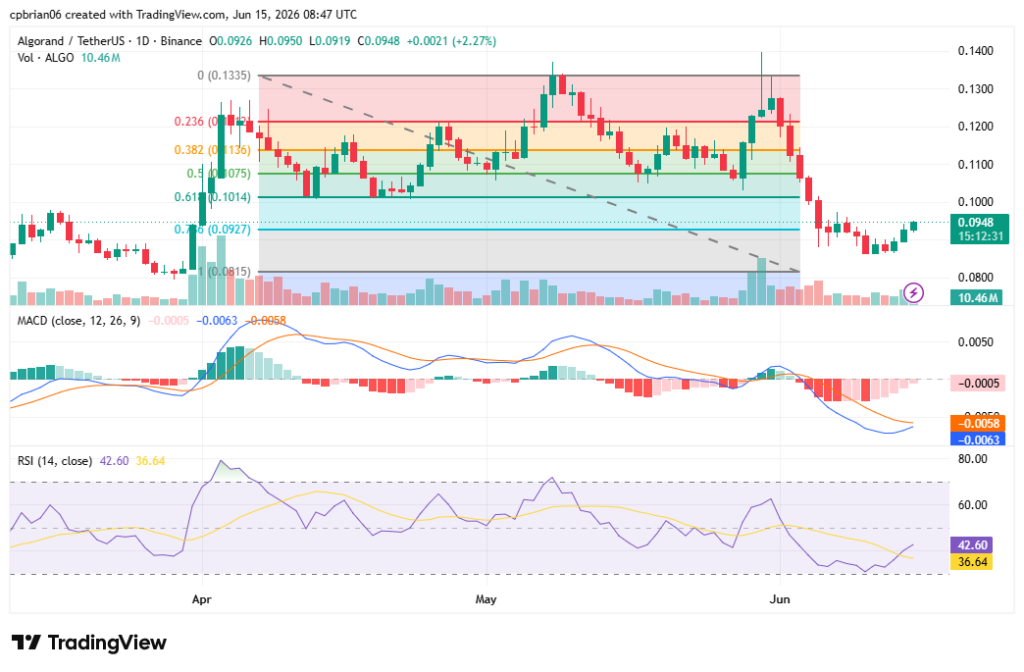Click the blue MACD value tag -0.0063
Viewport: 1024px width, 672px height.
pyautogui.click(x=978, y=440)
